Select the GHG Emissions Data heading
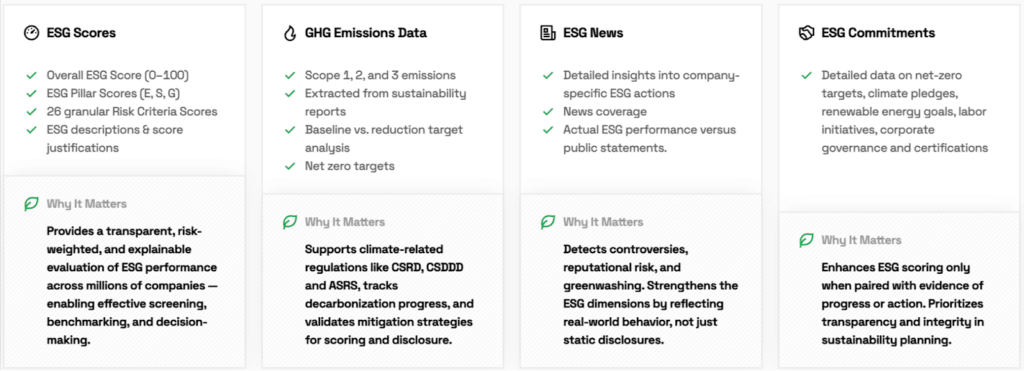Image resolution: width=1024 pixels, height=371 pixels. [x=366, y=33]
